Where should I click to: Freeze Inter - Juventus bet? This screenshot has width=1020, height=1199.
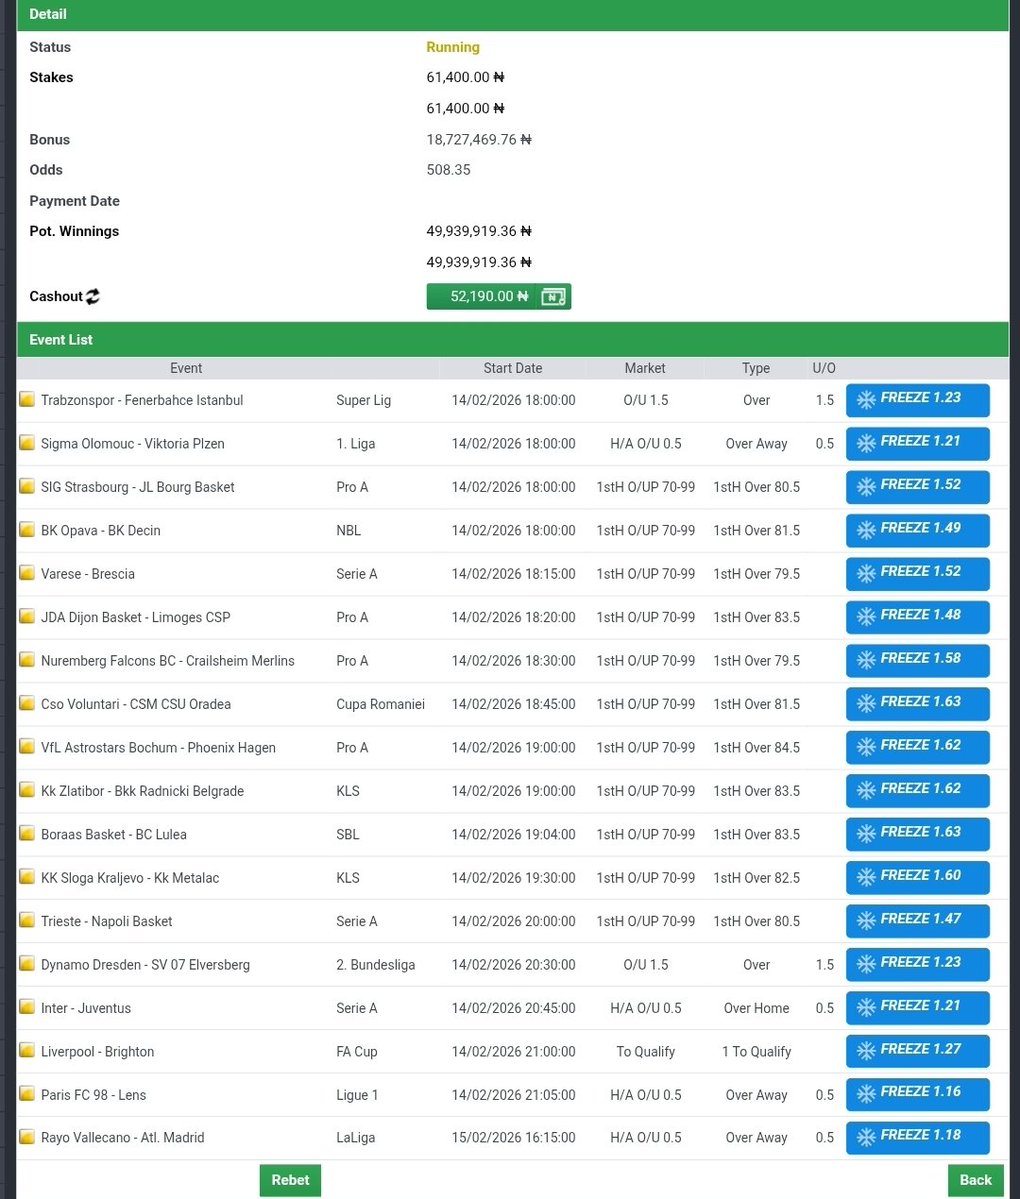point(918,1009)
